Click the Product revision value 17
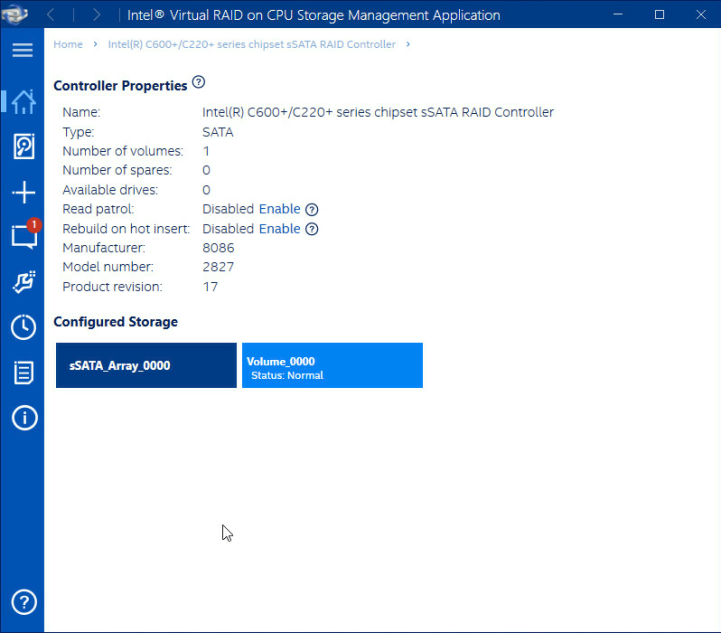Screen dimensions: 721x633 (210, 287)
